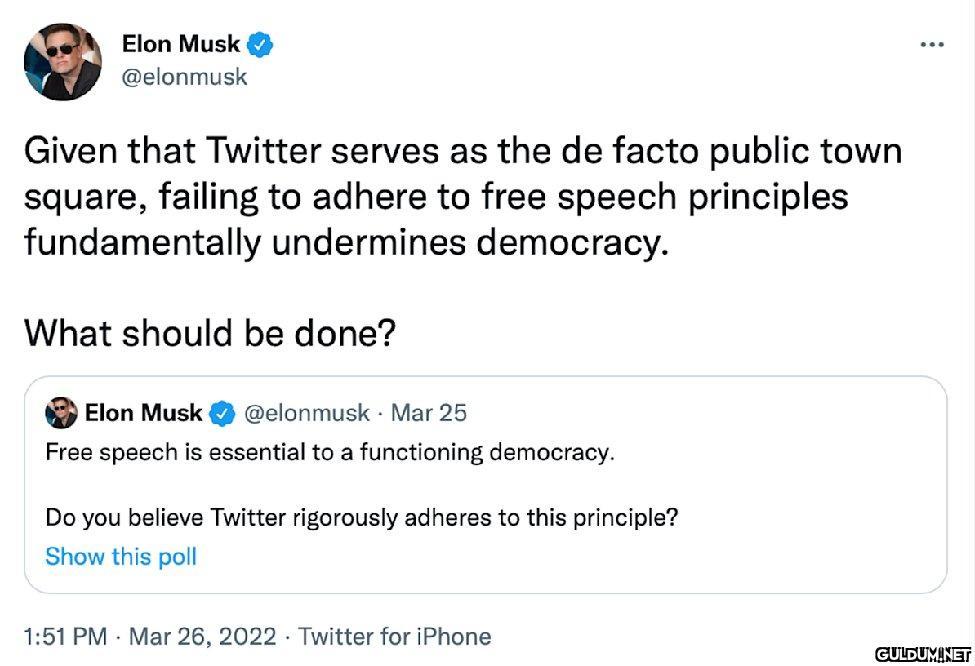Click Elon Musk's large profile avatar
975x666 pixels.
click(x=62, y=62)
